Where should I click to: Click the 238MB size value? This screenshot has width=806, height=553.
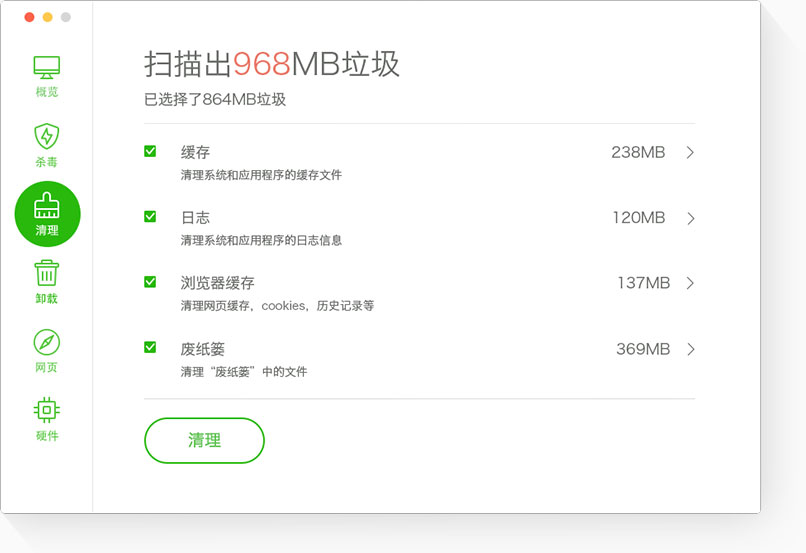(638, 152)
